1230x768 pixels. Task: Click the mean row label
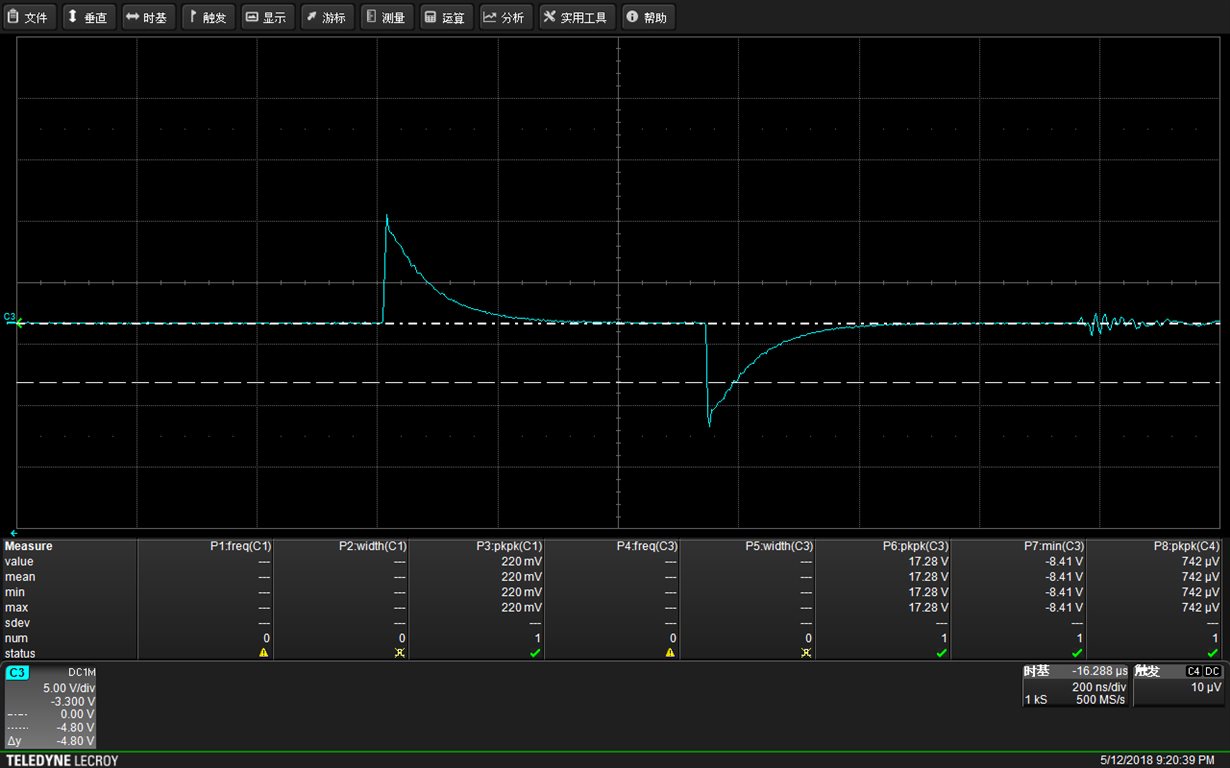coord(19,576)
